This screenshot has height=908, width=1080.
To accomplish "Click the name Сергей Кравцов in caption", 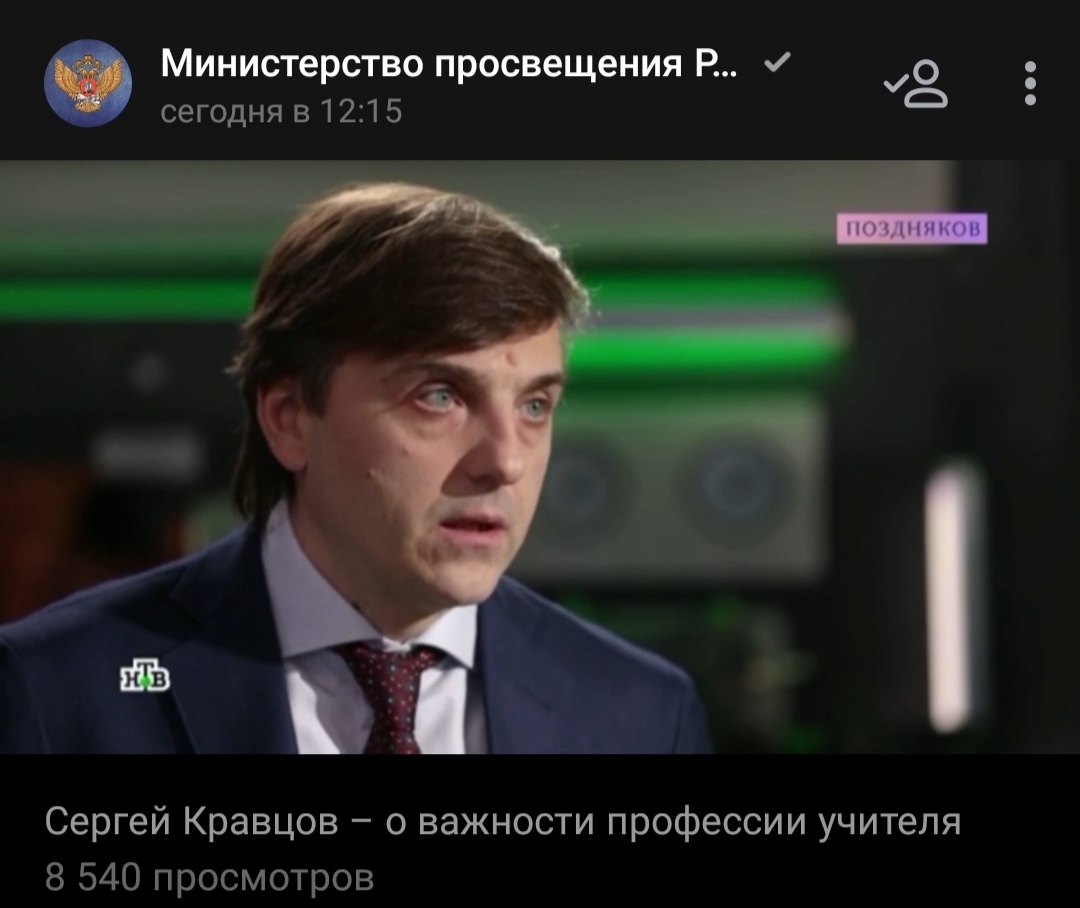I will [191, 821].
